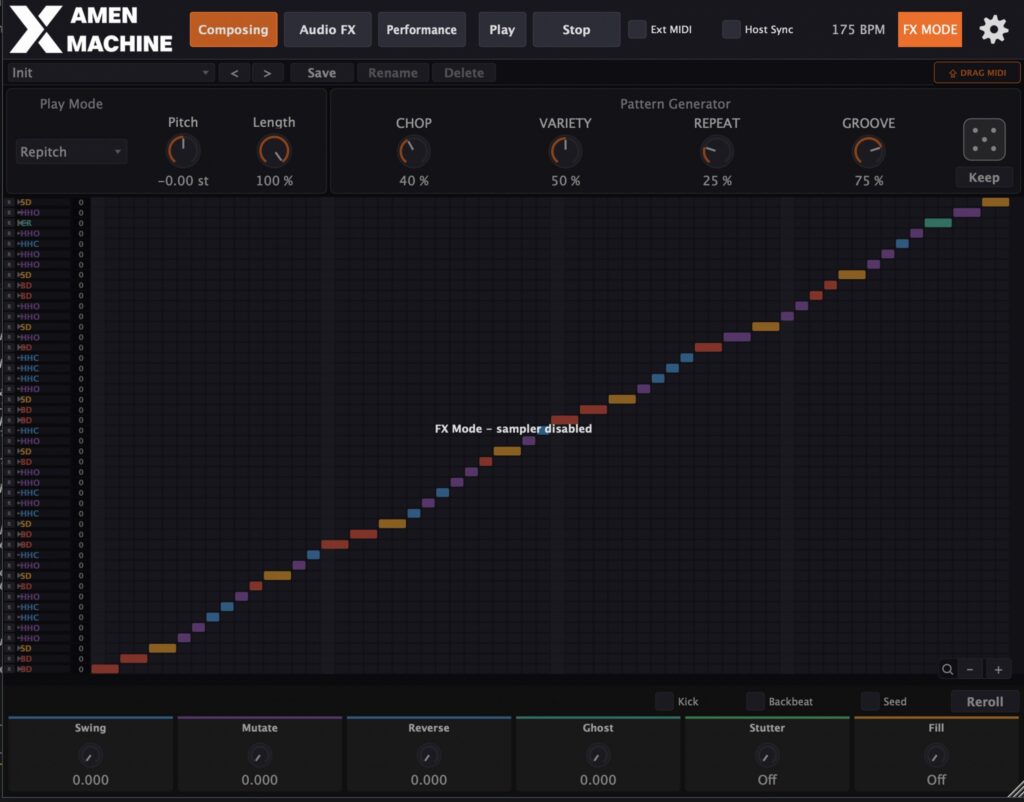Zoom in the grid with the plus icon

click(998, 669)
